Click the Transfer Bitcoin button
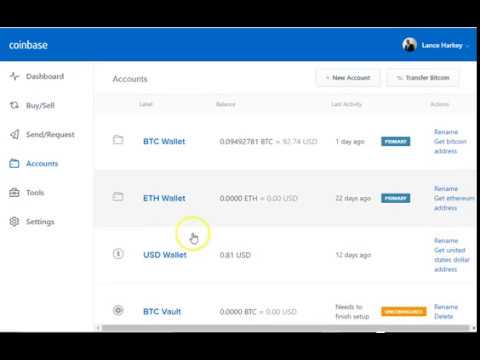Viewport: 480px width, 360px height. pyautogui.click(x=423, y=78)
